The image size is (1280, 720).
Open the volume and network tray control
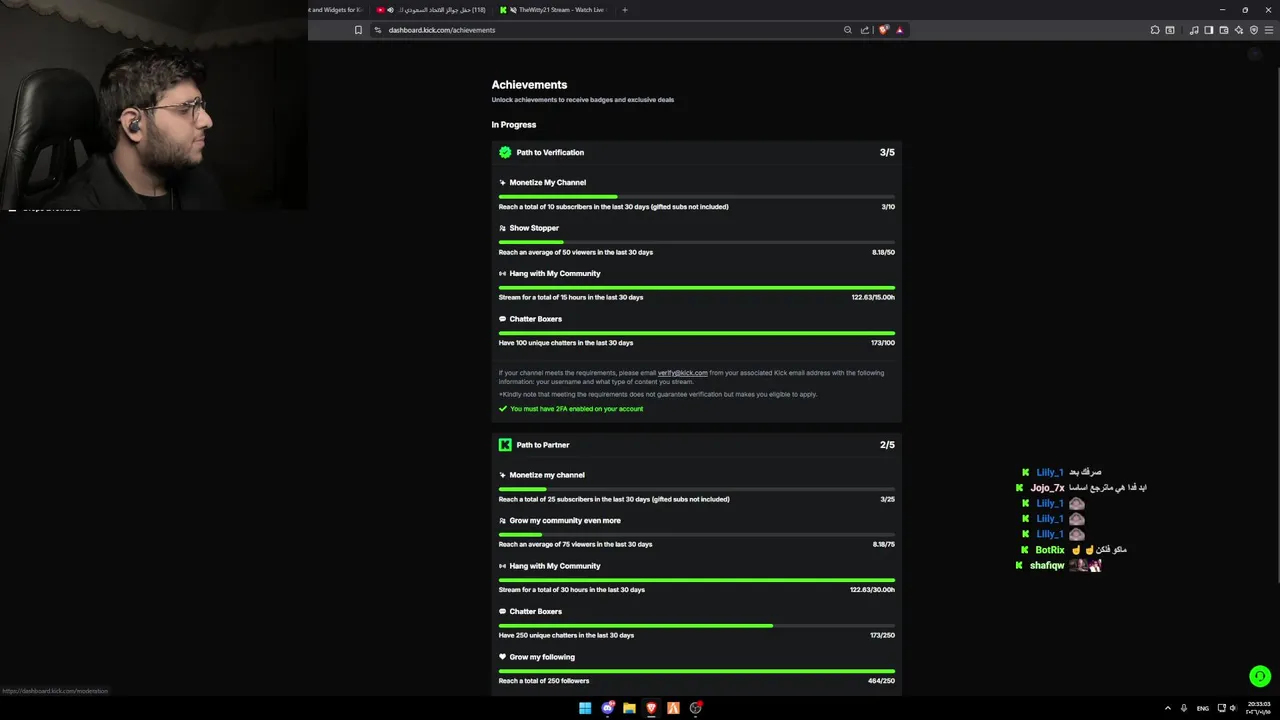[x=1228, y=708]
